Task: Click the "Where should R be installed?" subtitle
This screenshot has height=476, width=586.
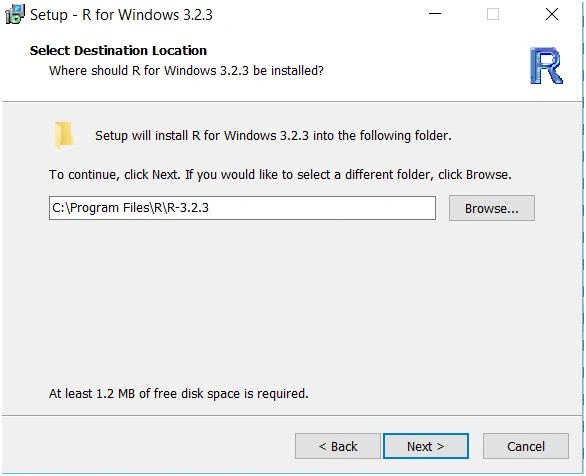Action: pyautogui.click(x=186, y=70)
